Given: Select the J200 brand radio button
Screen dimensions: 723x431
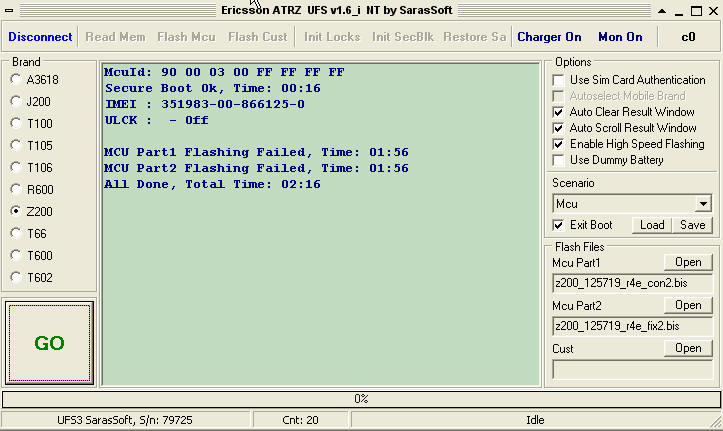Looking at the screenshot, I should coord(16,101).
